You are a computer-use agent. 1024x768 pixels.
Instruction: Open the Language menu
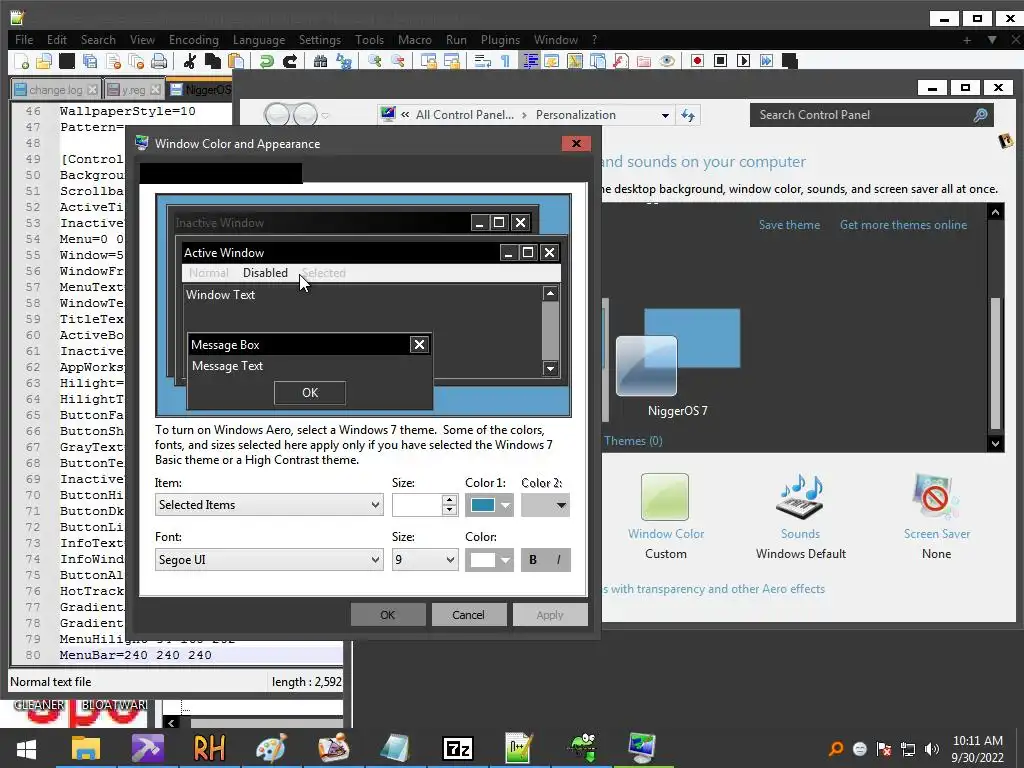259,40
